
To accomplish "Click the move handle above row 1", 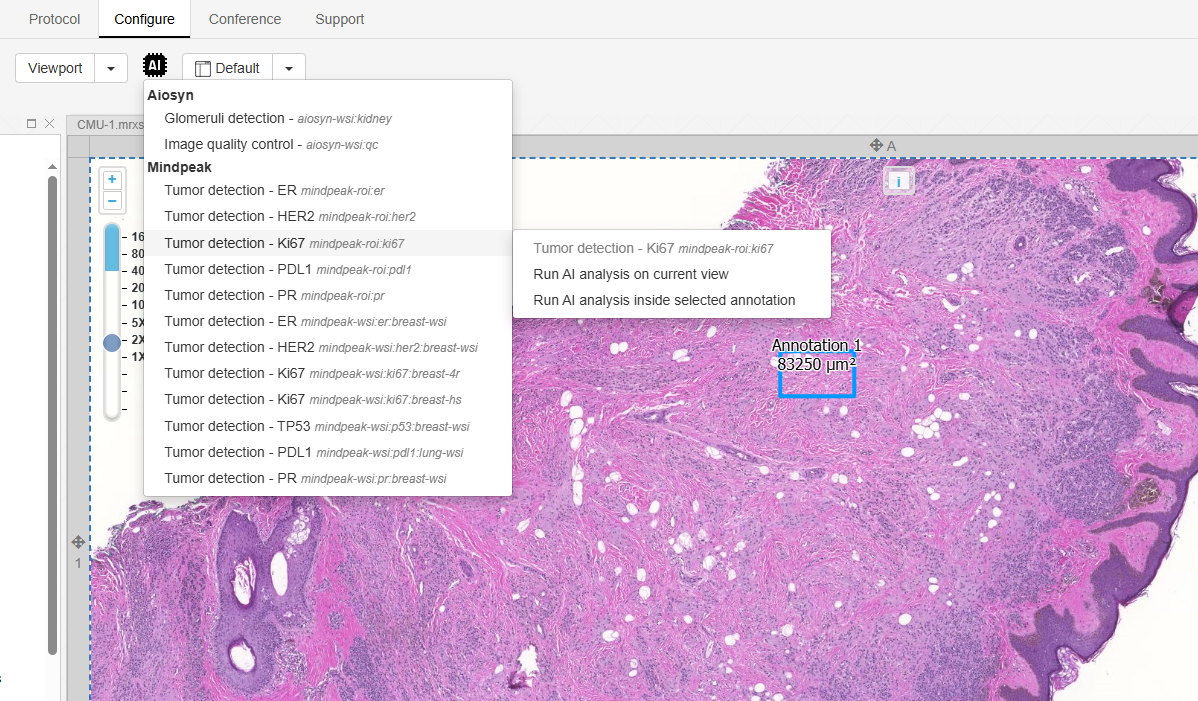I will click(x=77, y=542).
